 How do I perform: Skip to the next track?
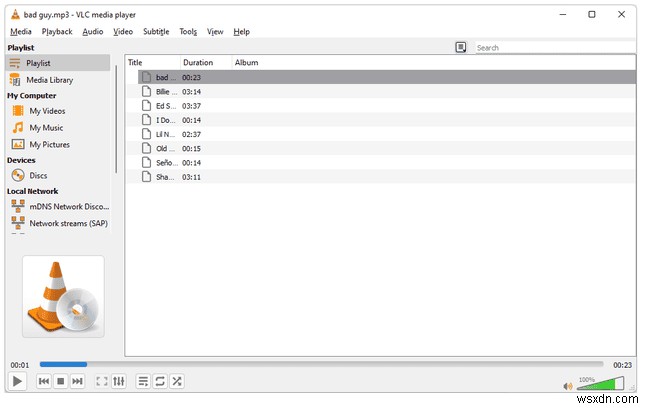(x=77, y=381)
